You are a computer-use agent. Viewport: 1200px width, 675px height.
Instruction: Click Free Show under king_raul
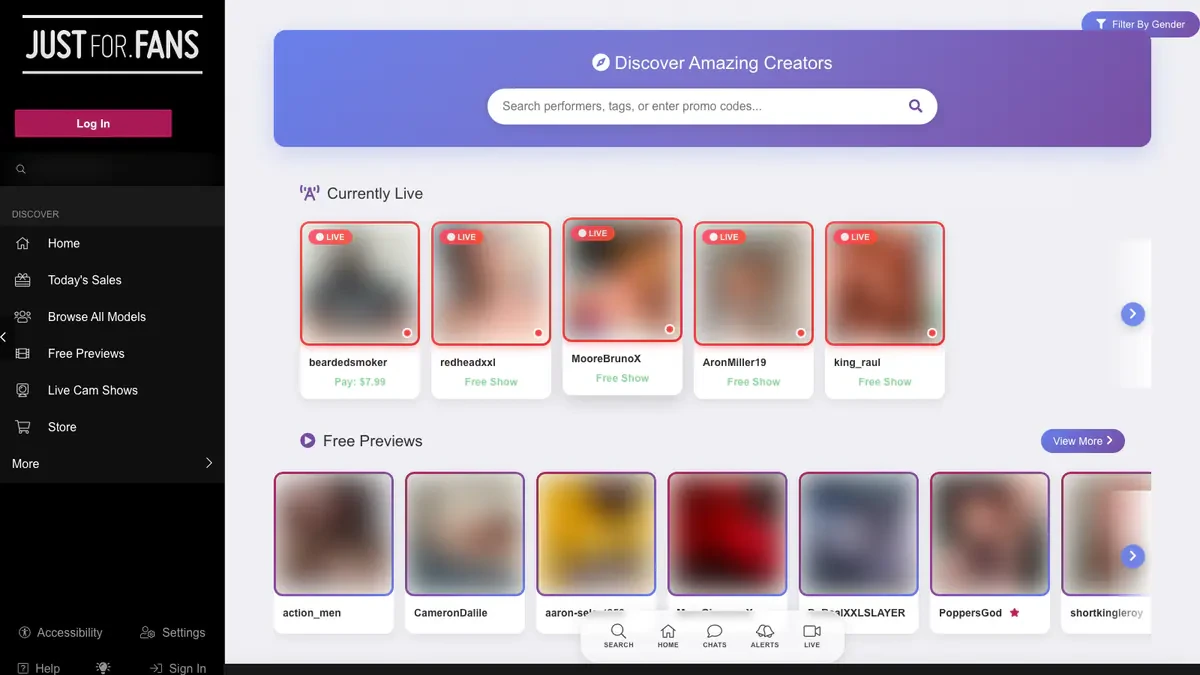(x=885, y=382)
